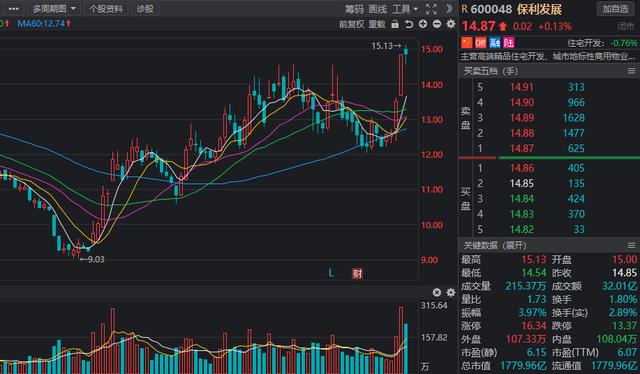Click the 振幅 3.97% value
This screenshot has width=640, height=374.
[532, 313]
